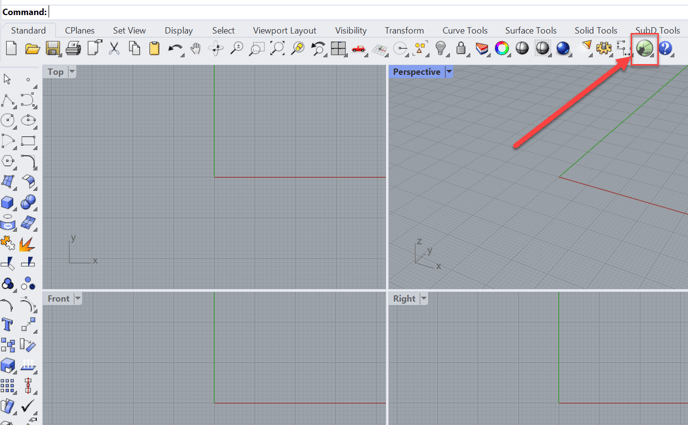Choose the Polygon hexagon tool
This screenshot has width=688, height=425.
[x=8, y=161]
